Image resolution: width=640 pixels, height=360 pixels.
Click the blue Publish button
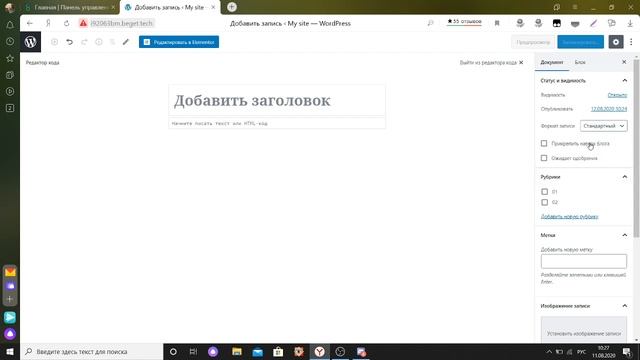(x=580, y=42)
